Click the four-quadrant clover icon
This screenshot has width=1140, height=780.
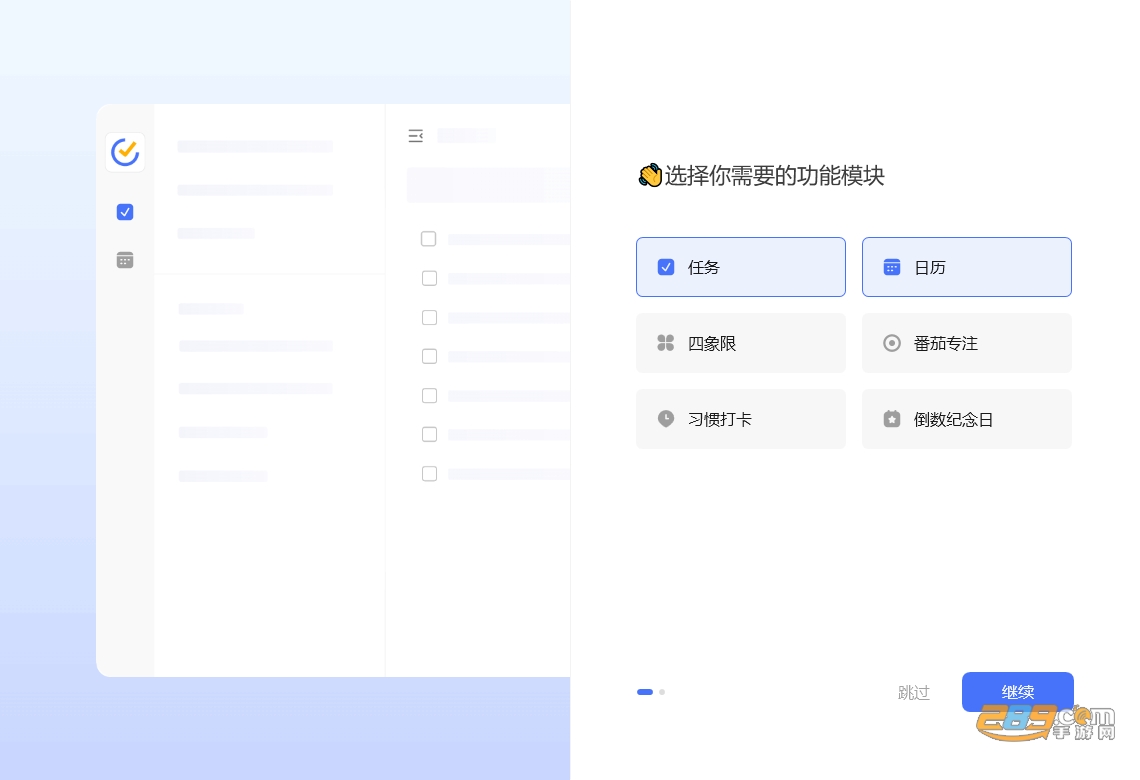[665, 343]
